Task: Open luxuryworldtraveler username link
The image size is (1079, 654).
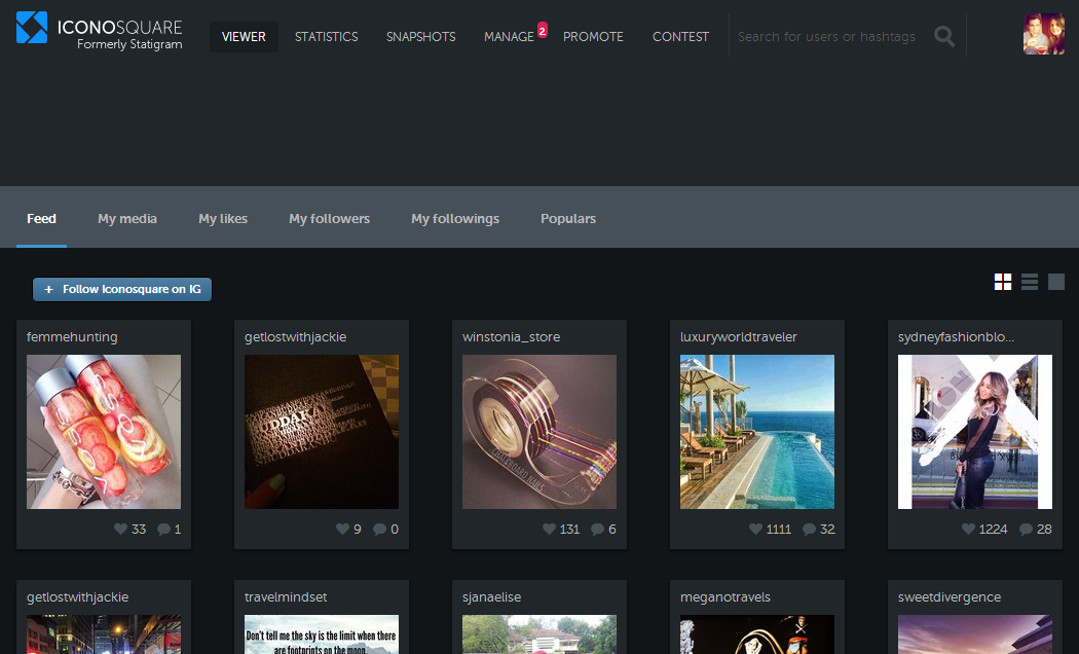Action: [x=738, y=337]
